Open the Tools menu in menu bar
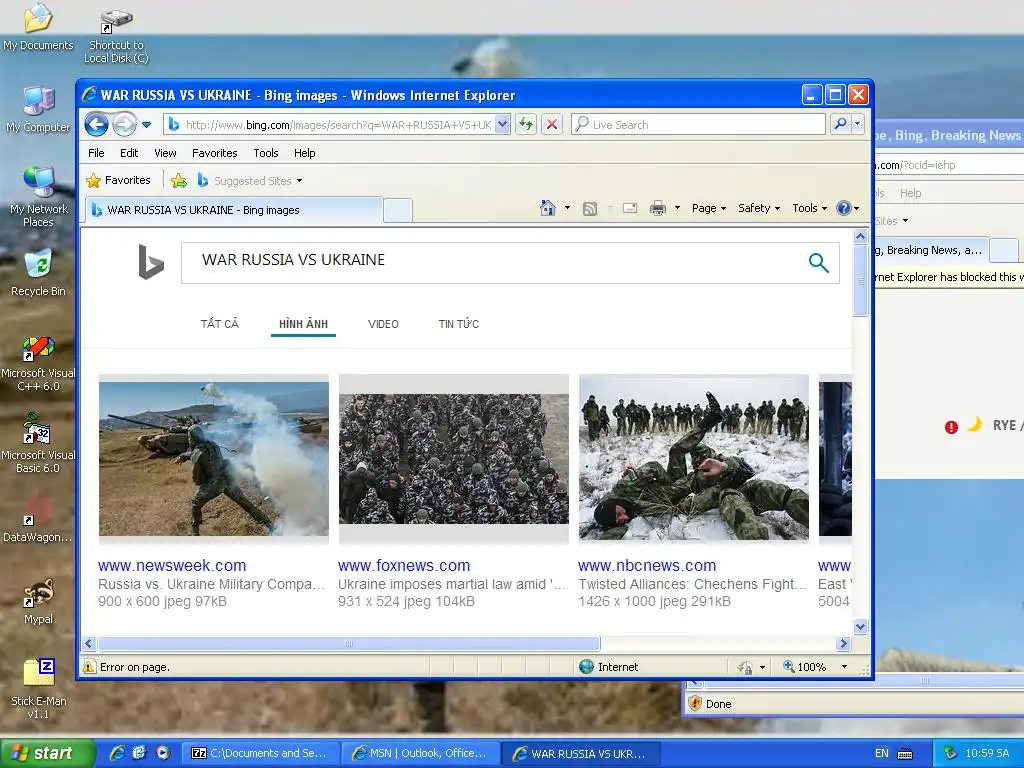The image size is (1024, 768). pyautogui.click(x=266, y=153)
